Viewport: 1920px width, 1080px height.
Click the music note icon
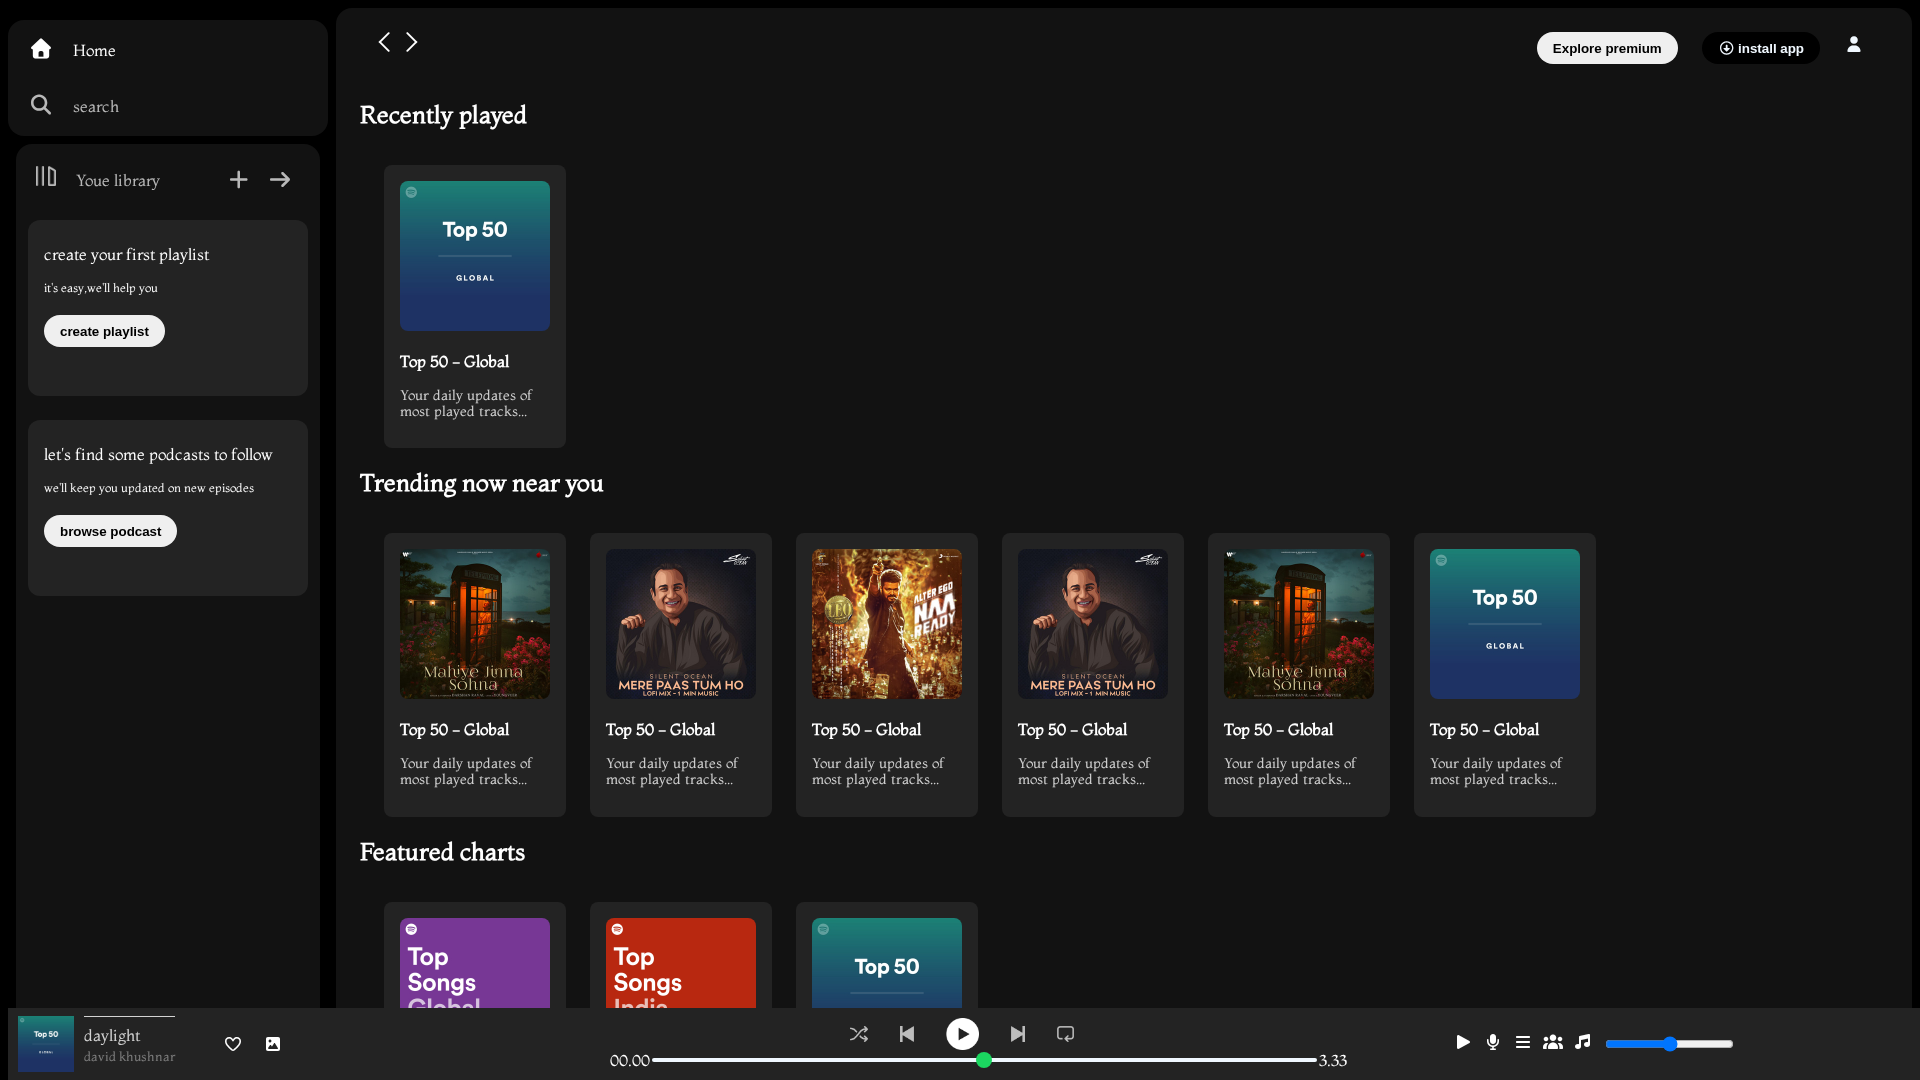pyautogui.click(x=1583, y=1042)
